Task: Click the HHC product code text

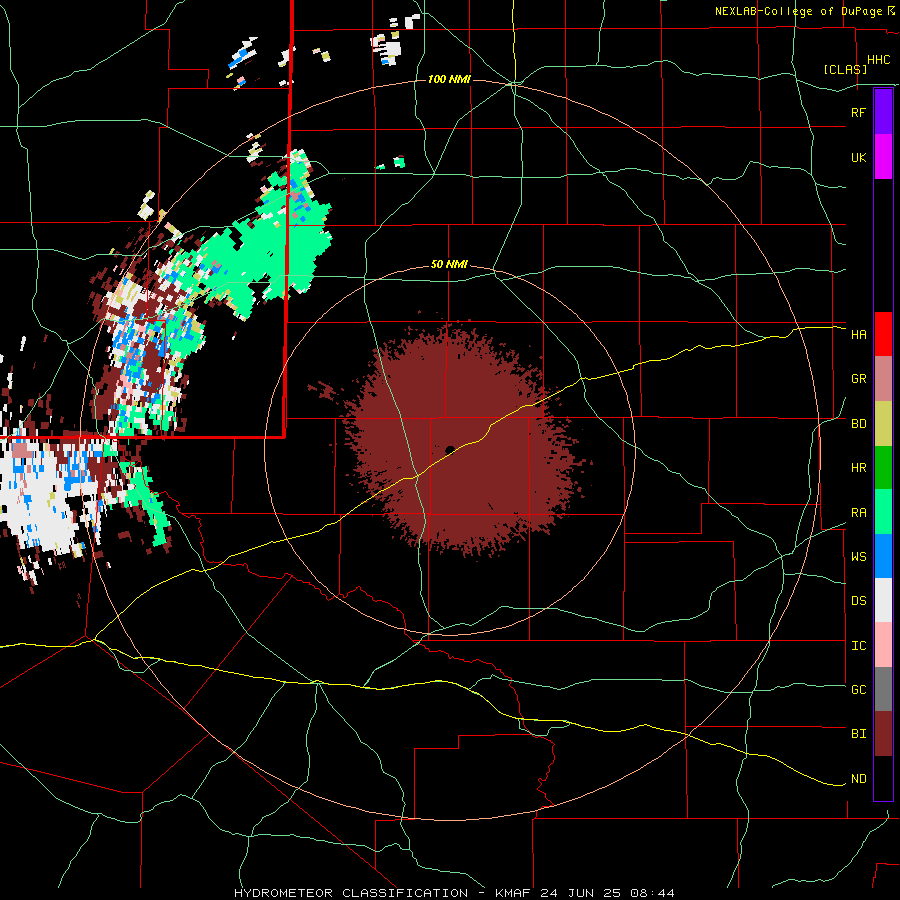Action: [x=878, y=60]
